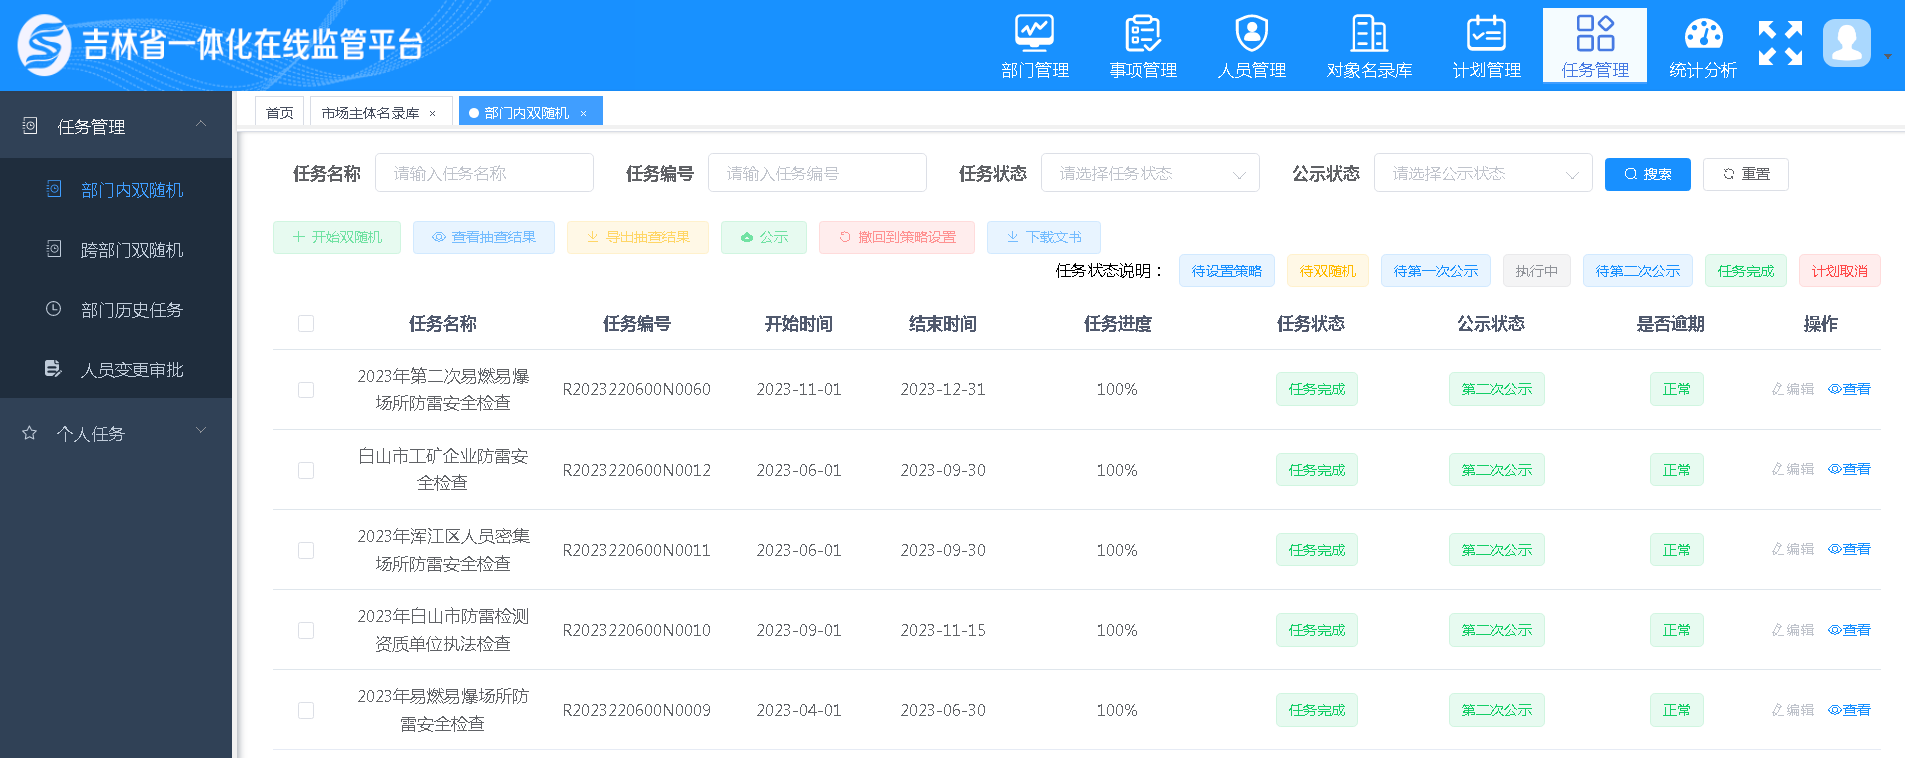View task R2023220600N0060

(x=1849, y=389)
